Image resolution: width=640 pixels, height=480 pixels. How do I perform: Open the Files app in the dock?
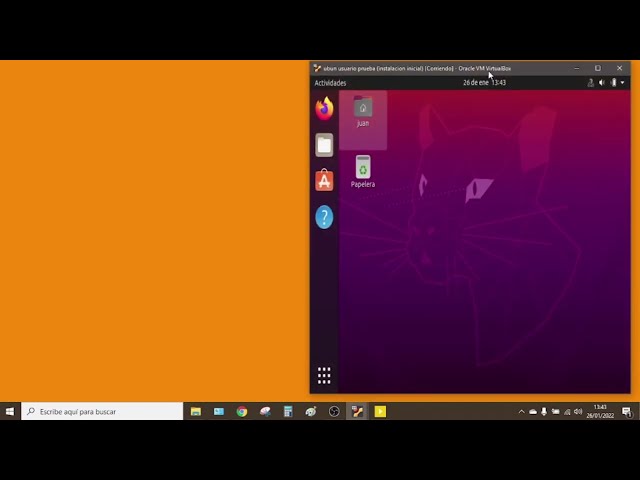coord(324,145)
